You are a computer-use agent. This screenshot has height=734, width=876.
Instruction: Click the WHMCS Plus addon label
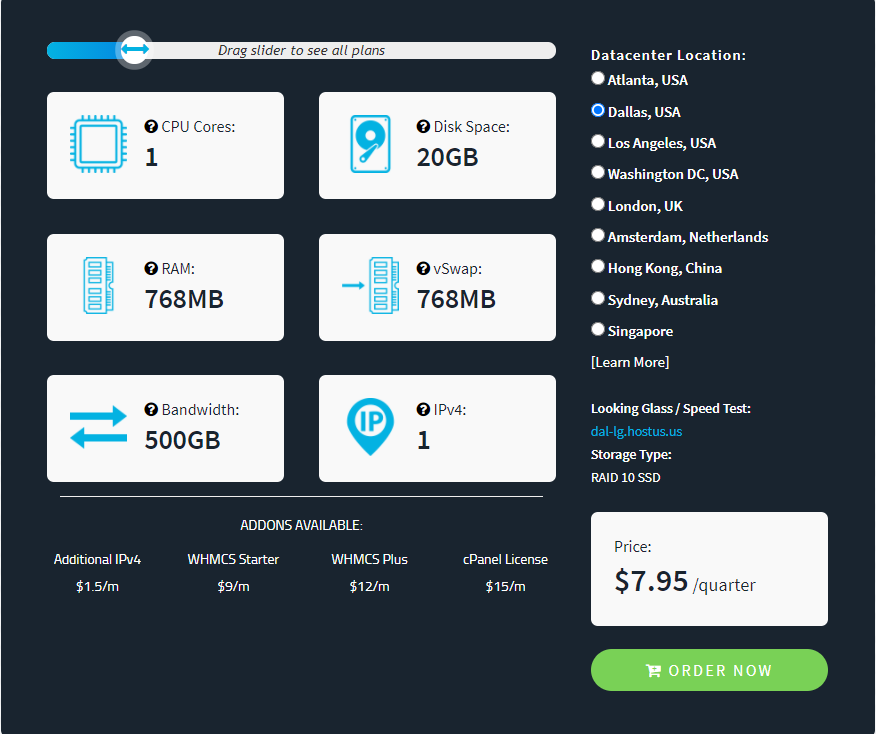pos(369,559)
